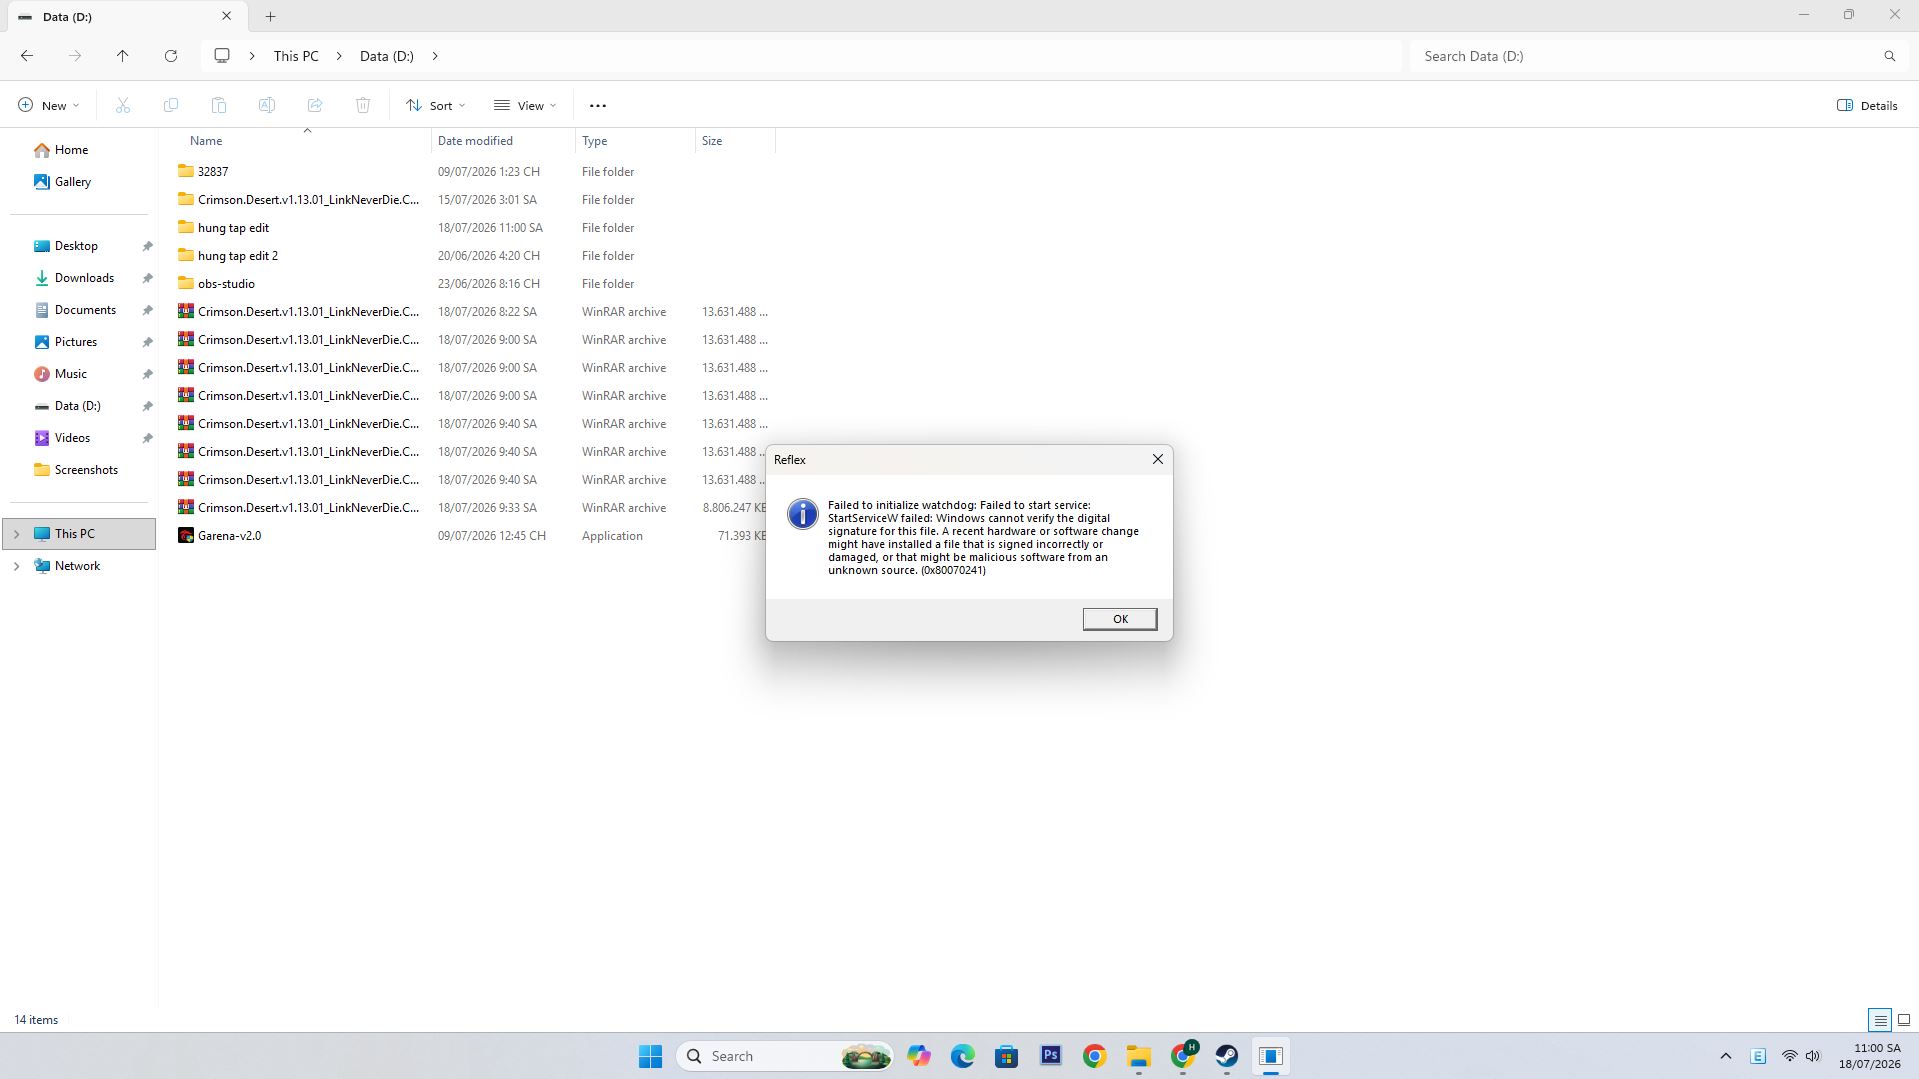Show hidden system tray icons
Viewport: 1919px width, 1079px height.
pos(1725,1056)
